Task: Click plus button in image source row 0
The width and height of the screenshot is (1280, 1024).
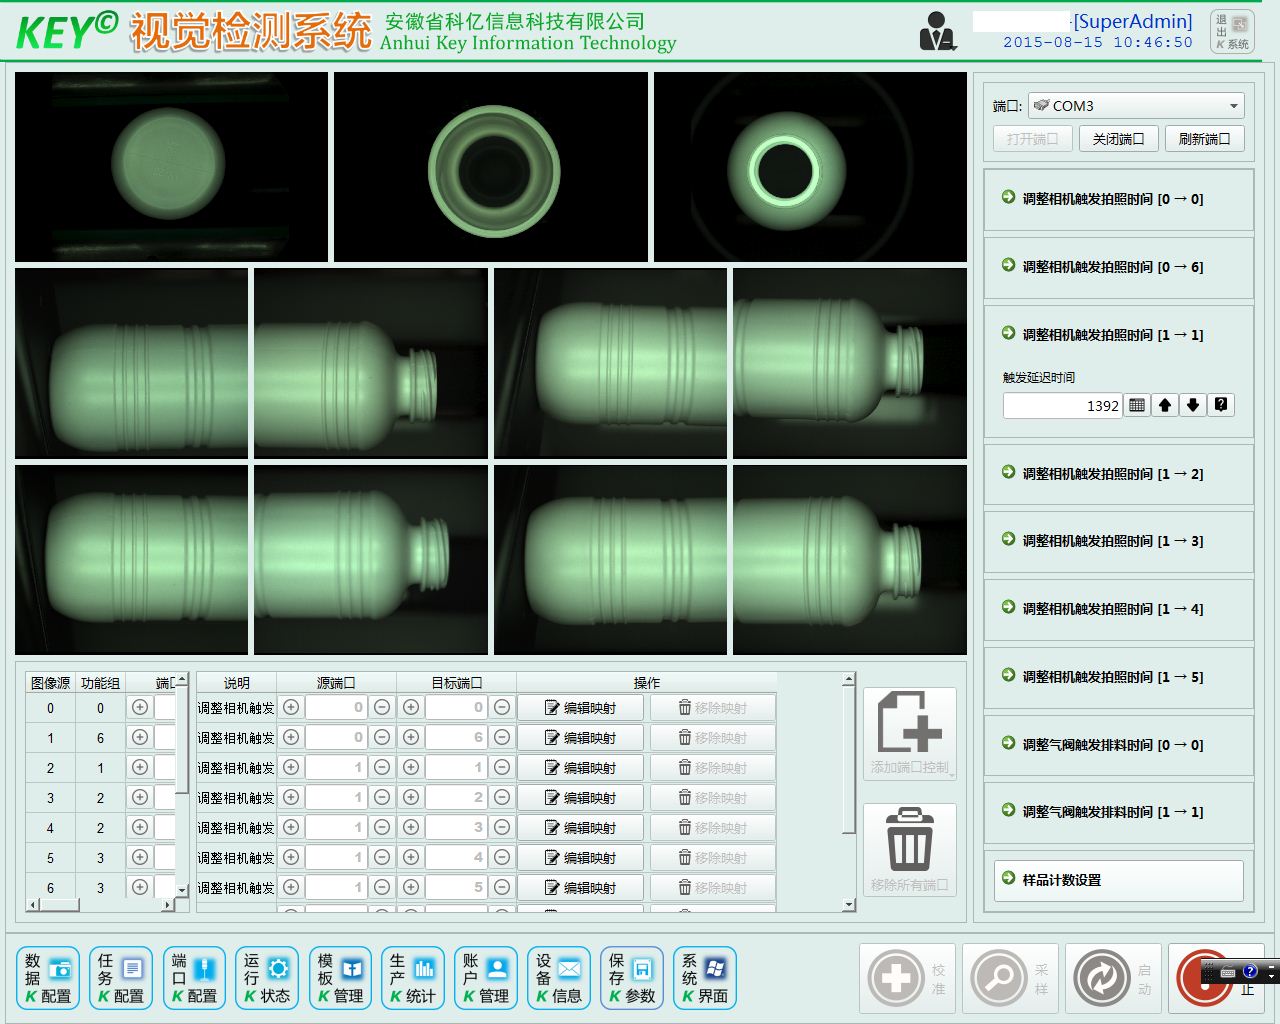Action: (x=140, y=708)
